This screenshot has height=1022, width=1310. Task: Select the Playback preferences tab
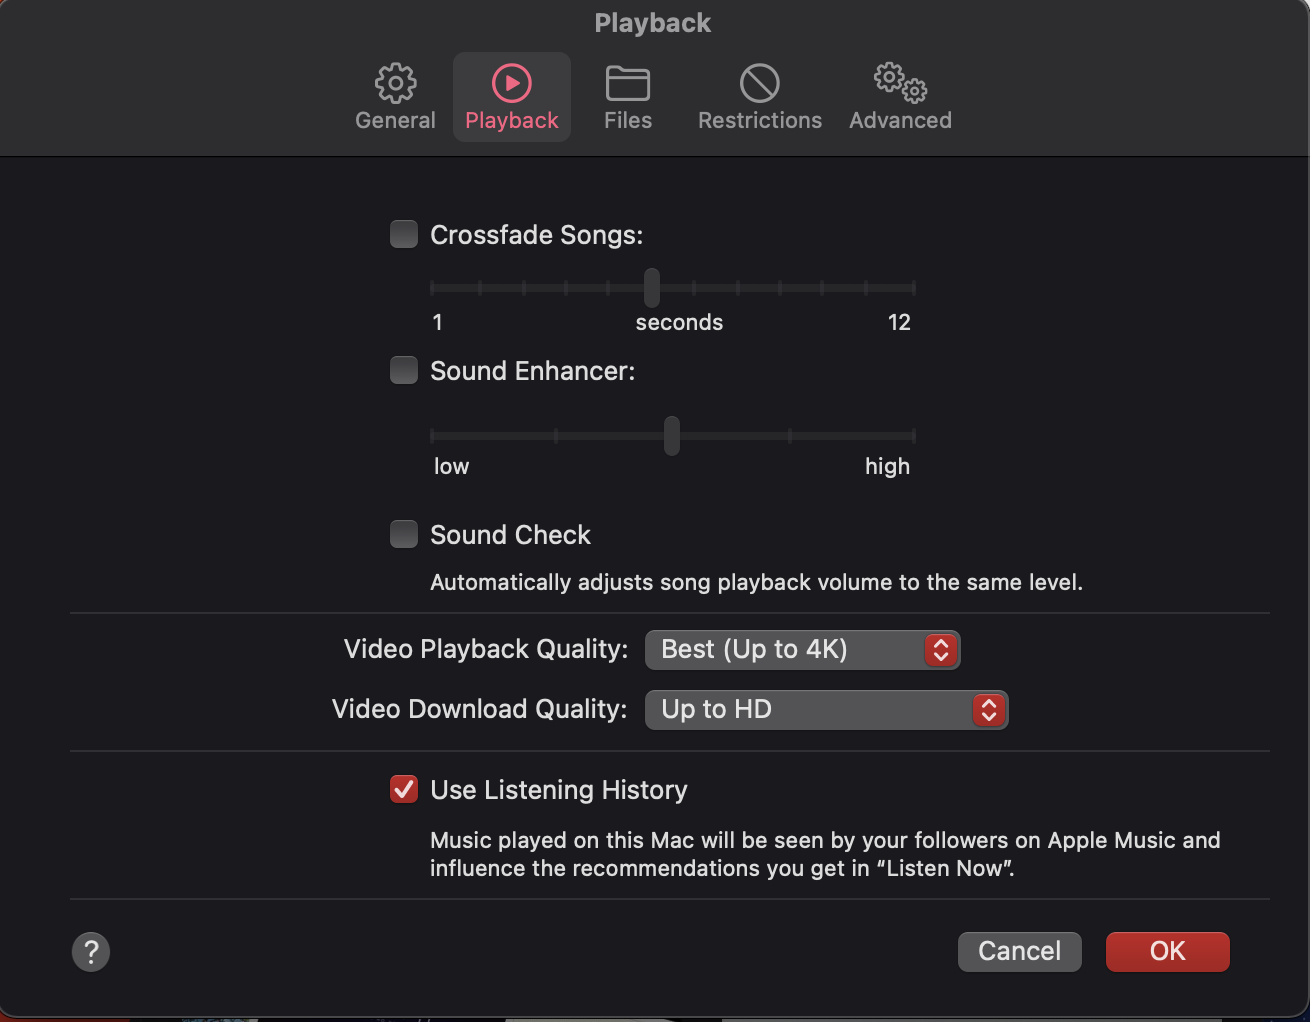512,97
